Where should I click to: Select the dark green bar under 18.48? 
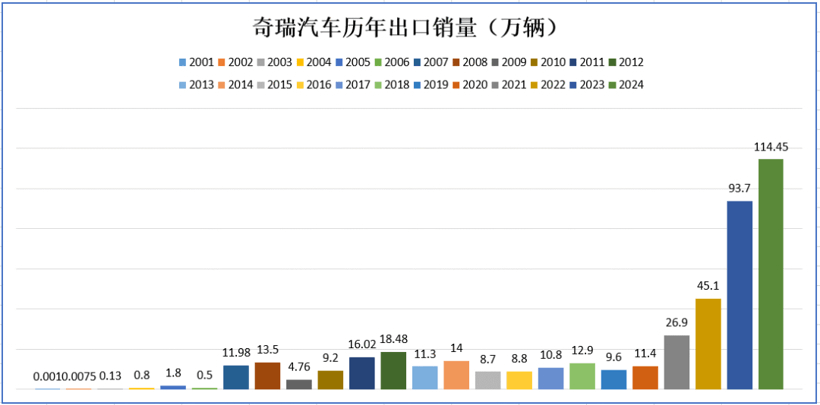(393, 370)
